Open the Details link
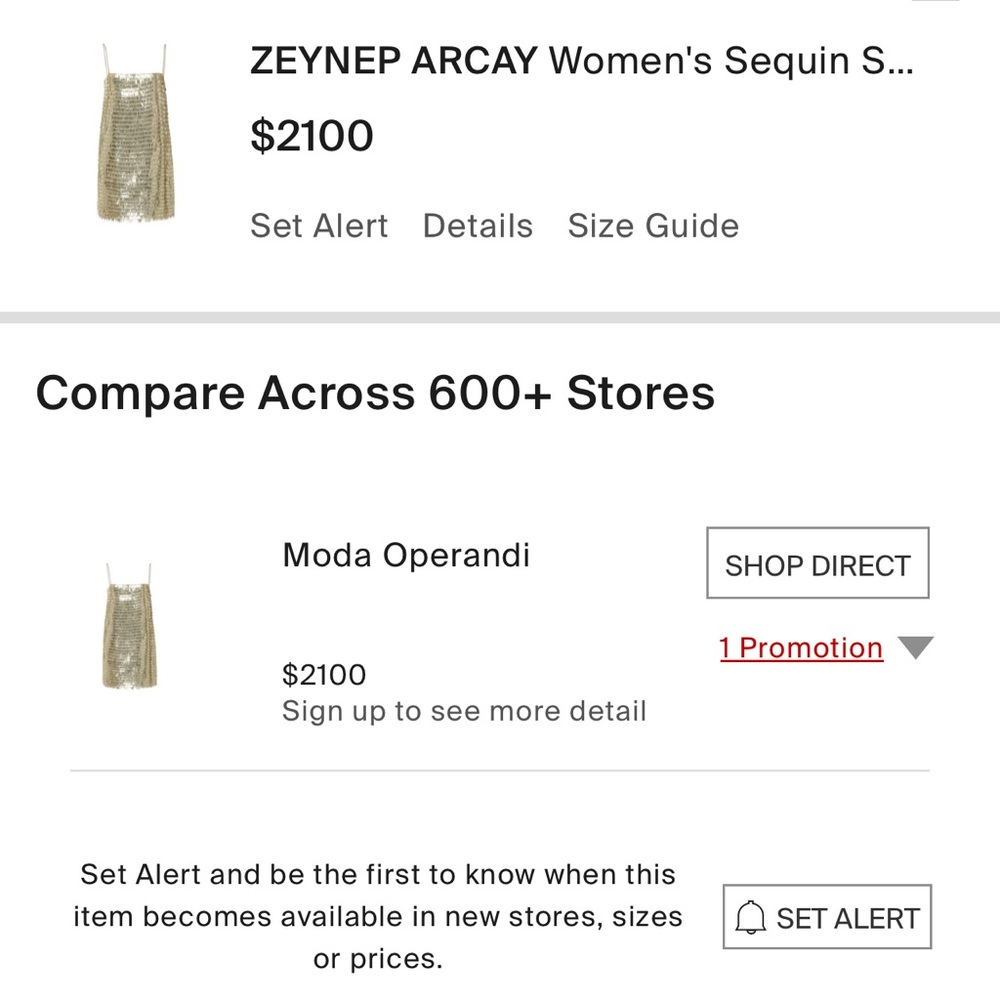The image size is (1000, 1000). coord(477,226)
